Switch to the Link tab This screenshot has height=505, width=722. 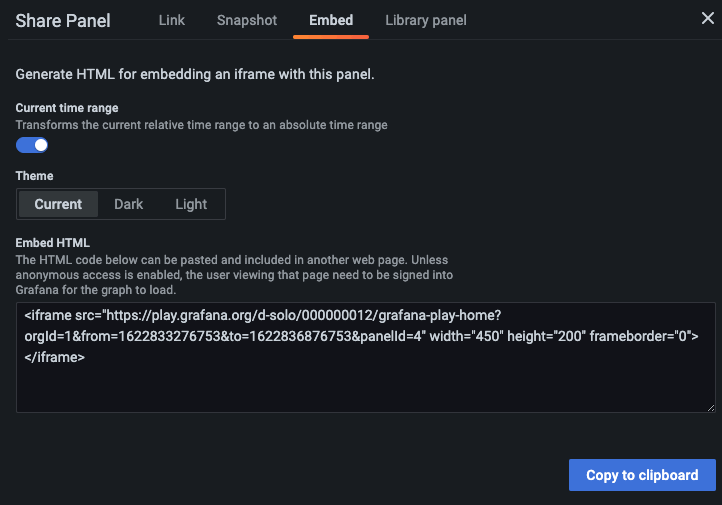point(172,20)
